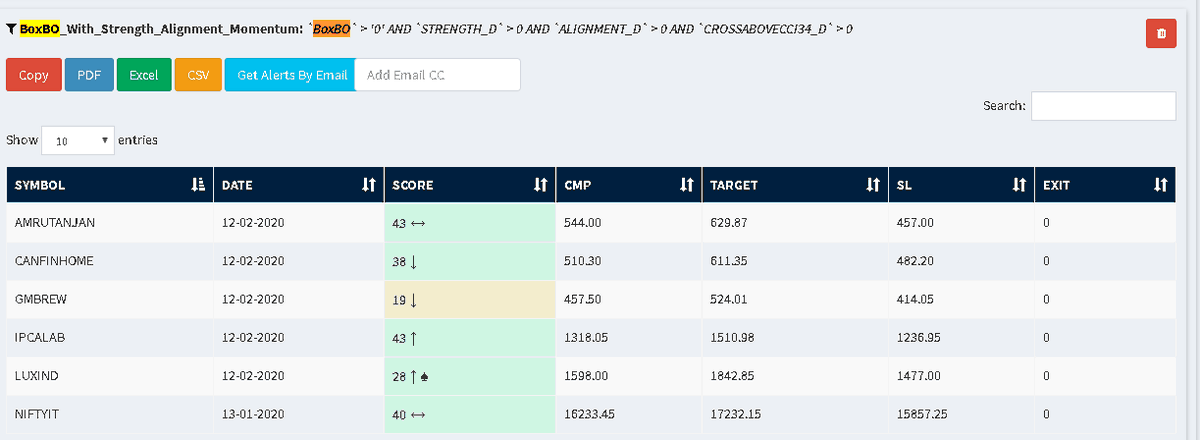Screen dimensions: 1200x440
Task: Sort table by EXIT column
Action: (x=1105, y=185)
